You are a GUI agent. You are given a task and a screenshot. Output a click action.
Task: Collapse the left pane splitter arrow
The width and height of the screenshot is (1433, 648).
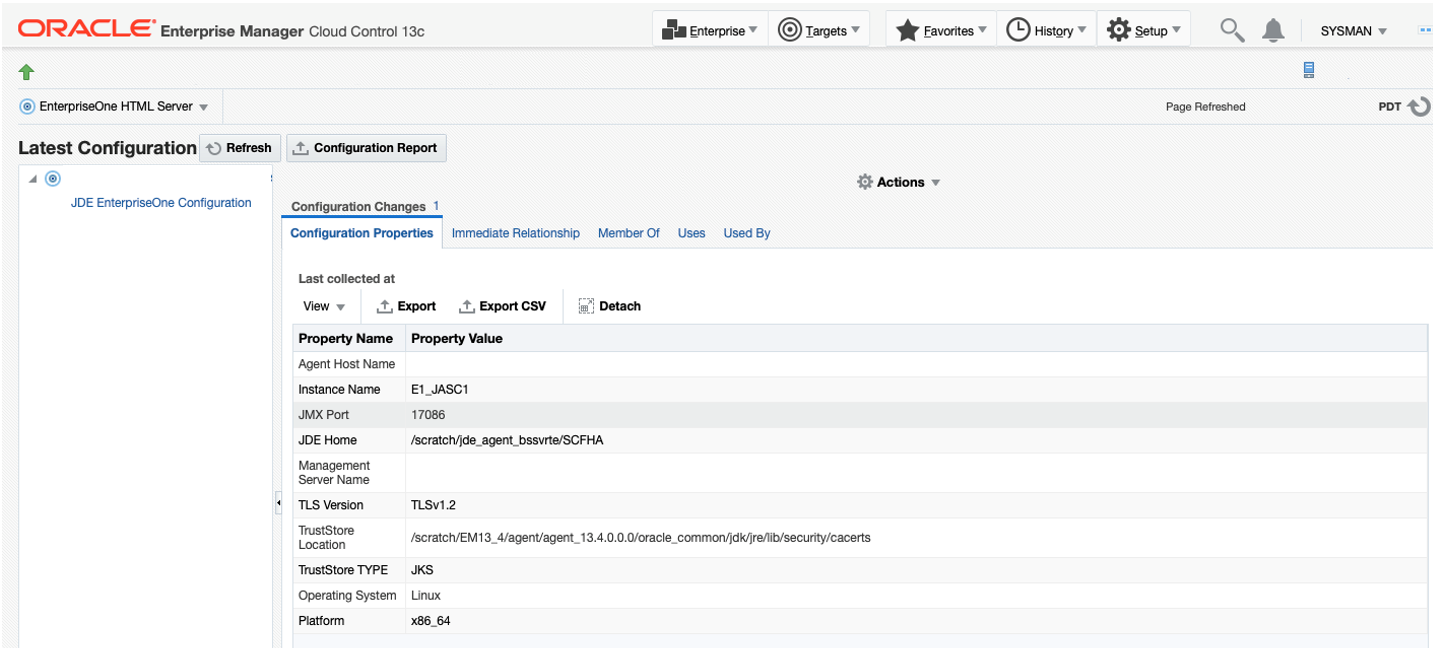pyautogui.click(x=278, y=504)
